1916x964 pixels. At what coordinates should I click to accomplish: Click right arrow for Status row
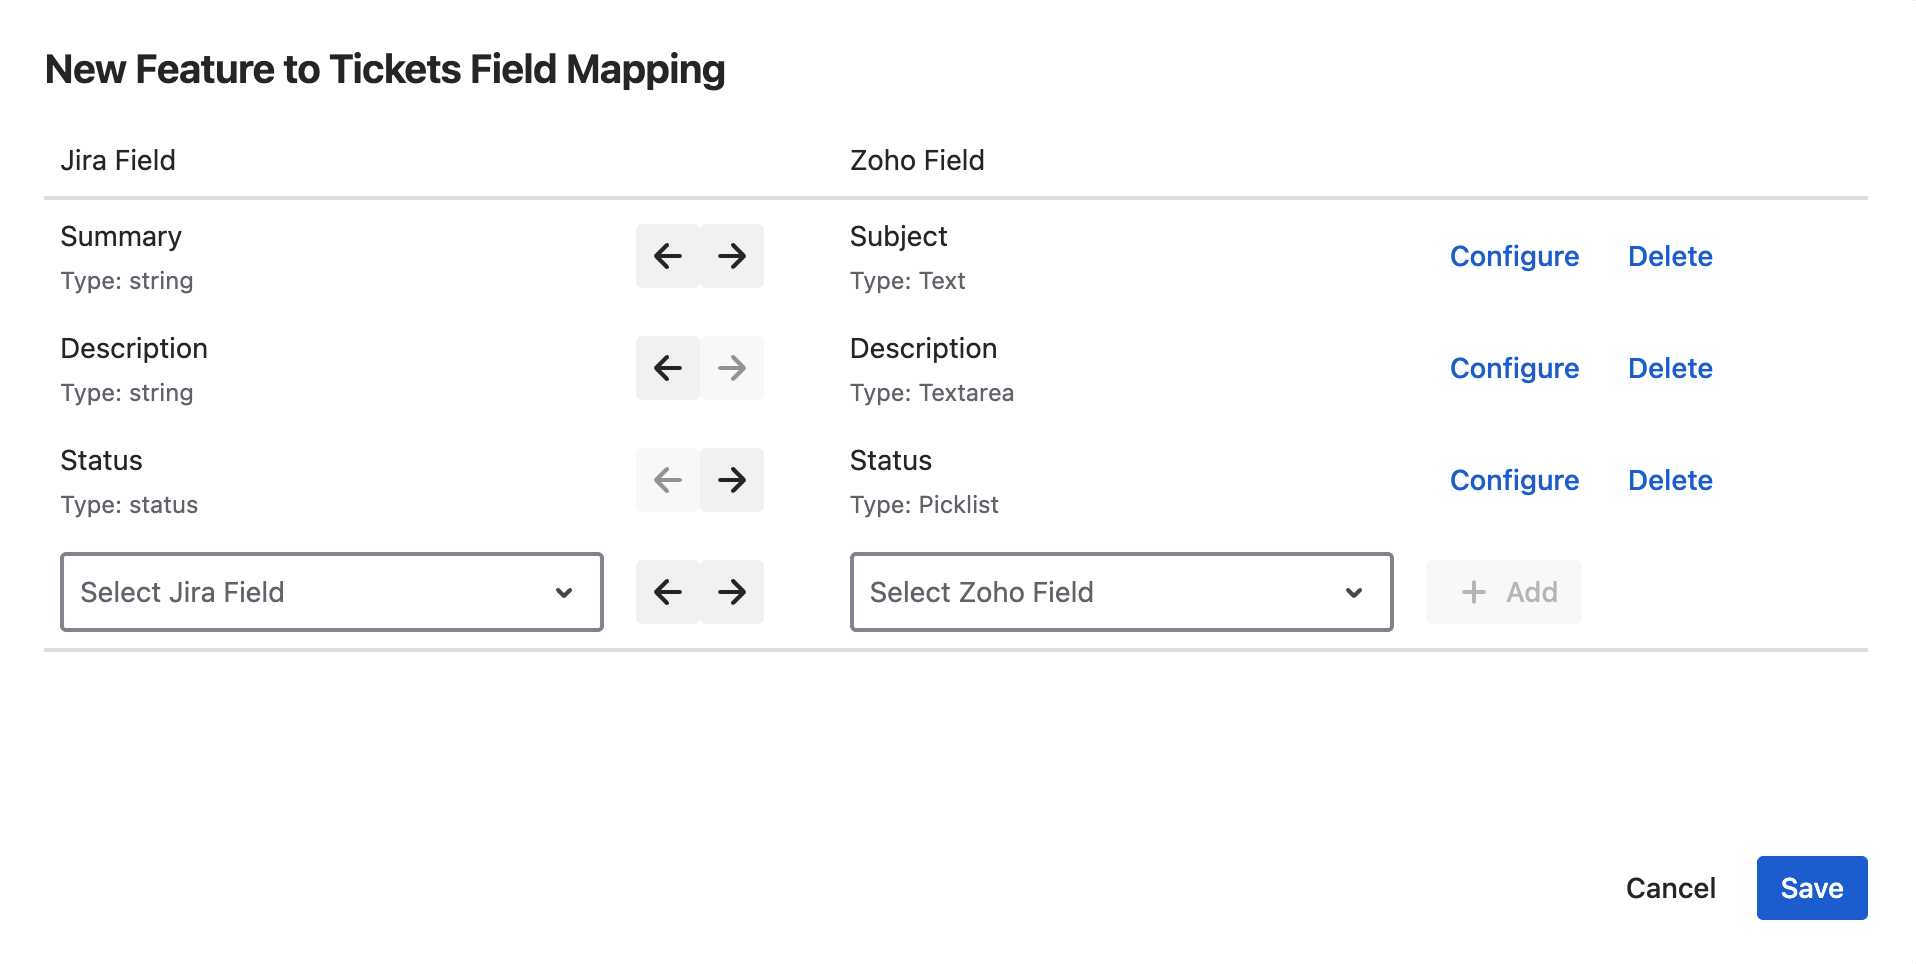pos(732,480)
